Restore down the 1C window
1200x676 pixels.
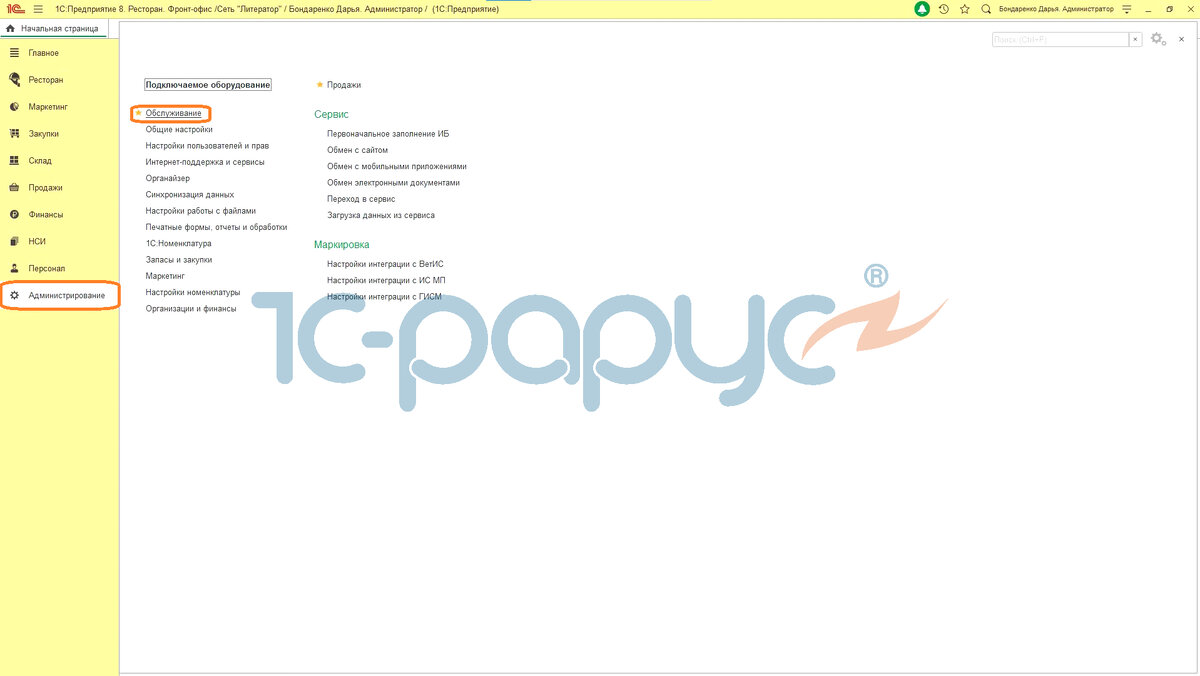coord(1170,9)
